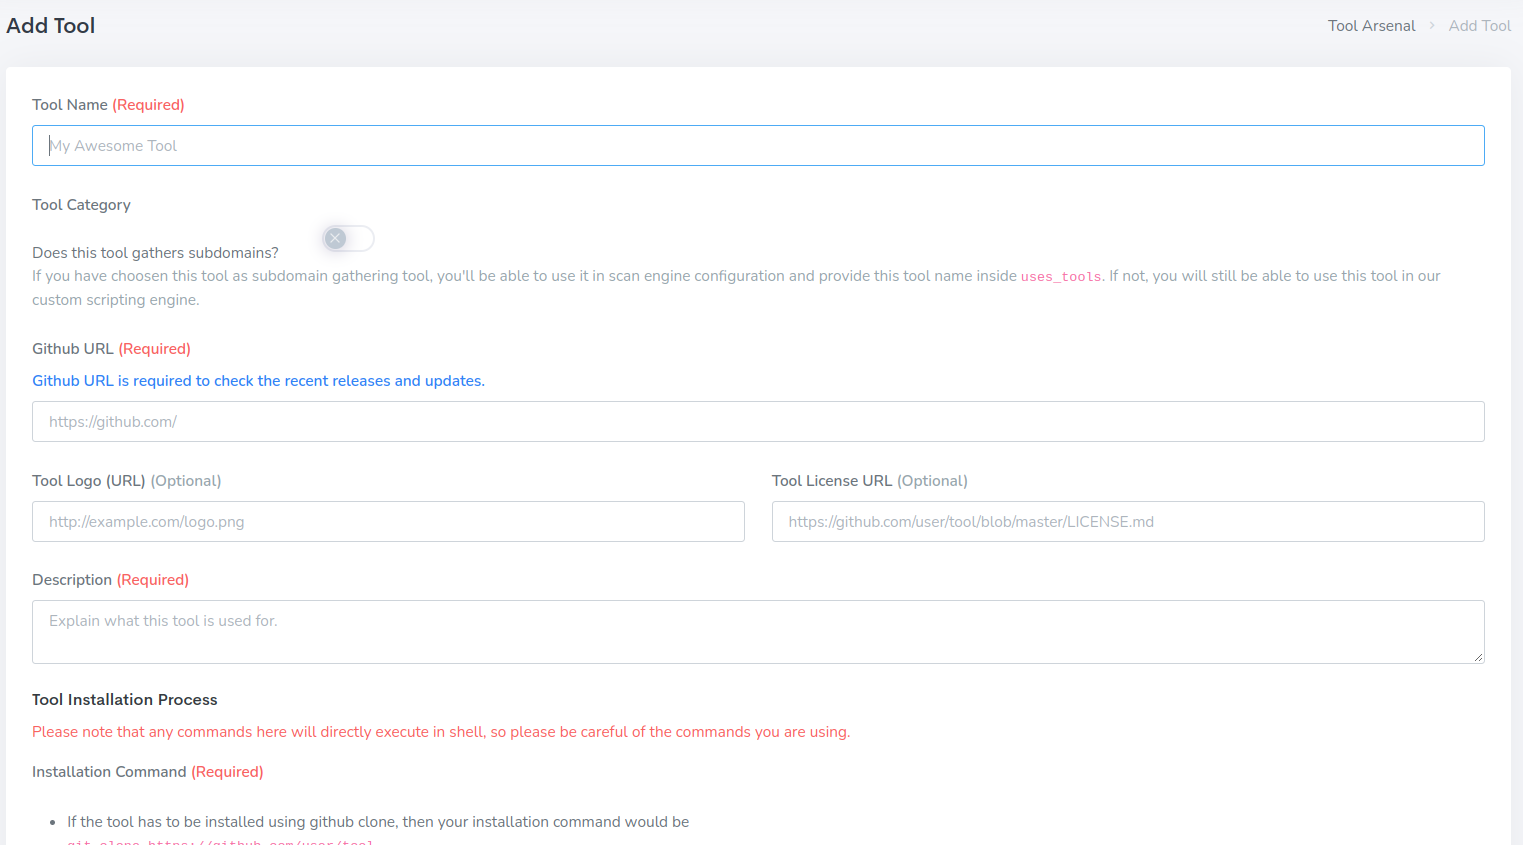Click the Tool Name input field

point(757,146)
